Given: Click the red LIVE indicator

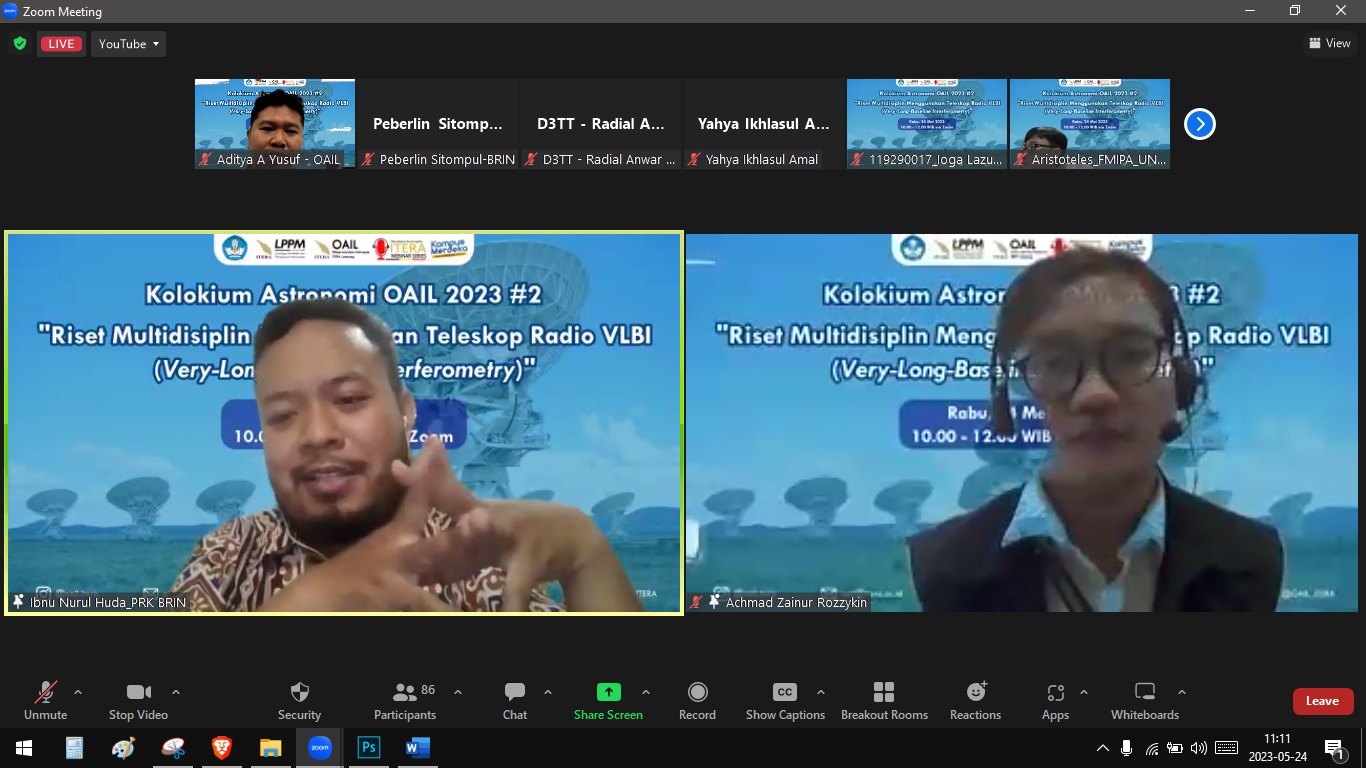Looking at the screenshot, I should click(61, 44).
